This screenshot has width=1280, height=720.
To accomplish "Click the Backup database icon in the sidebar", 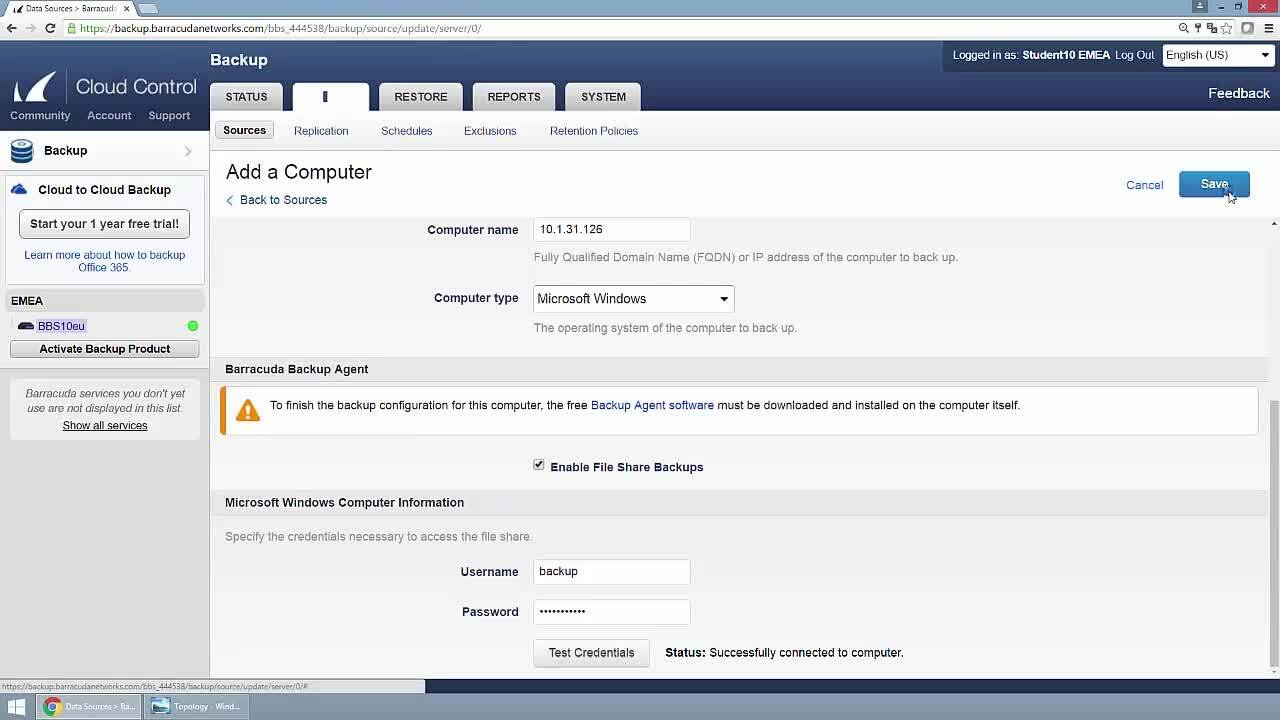I will point(22,151).
